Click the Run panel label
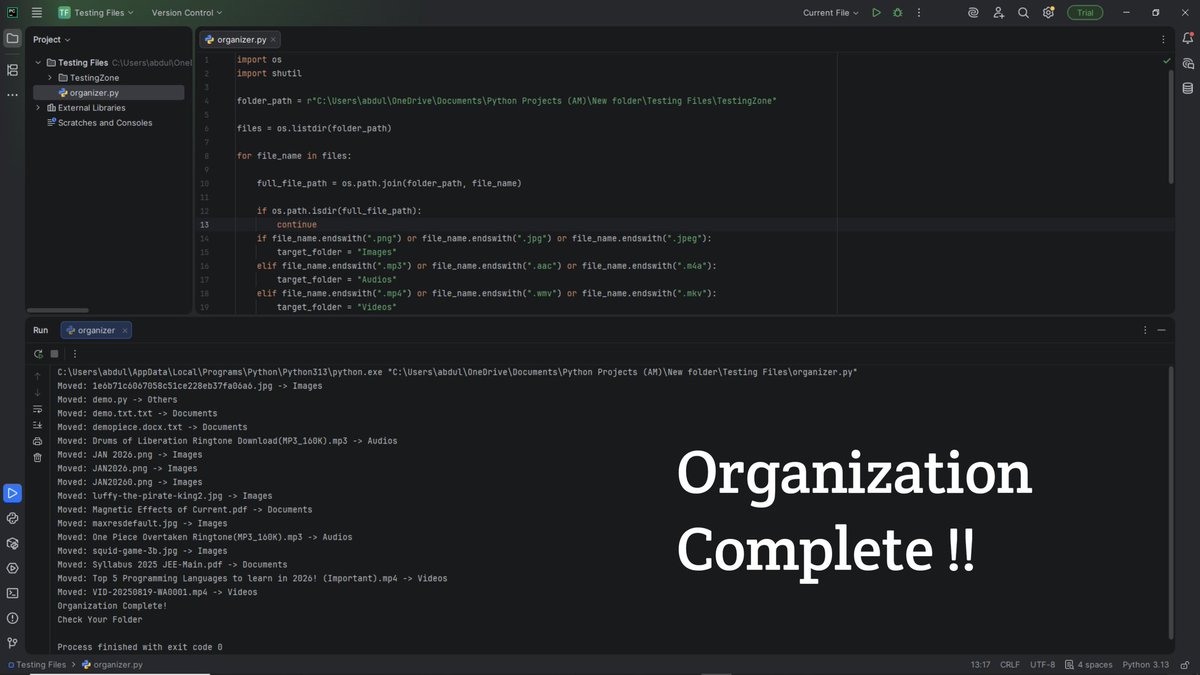The width and height of the screenshot is (1200, 675). (40, 330)
